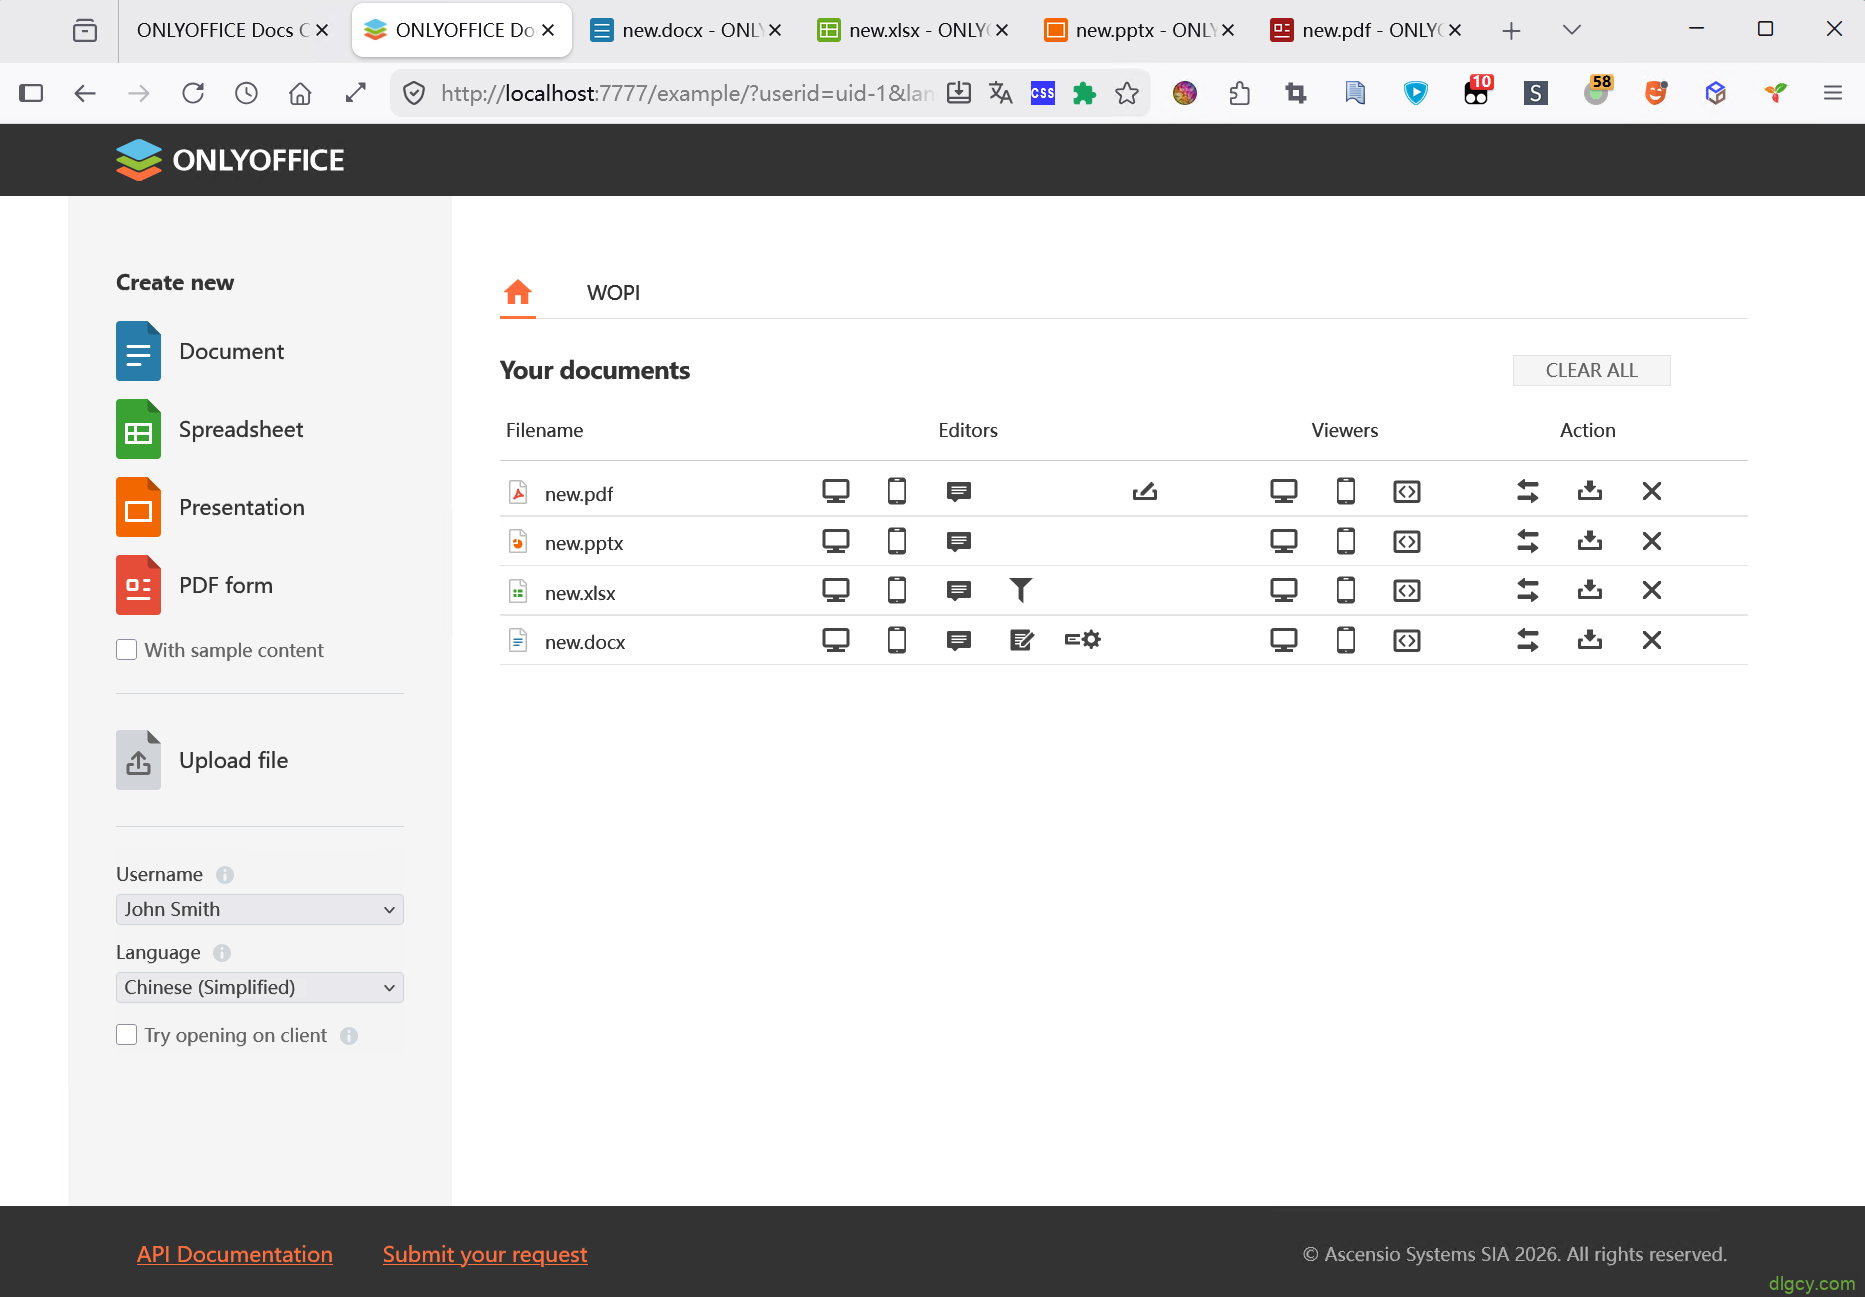Open new.pdf in desktop editor
This screenshot has width=1865, height=1297.
(836, 491)
